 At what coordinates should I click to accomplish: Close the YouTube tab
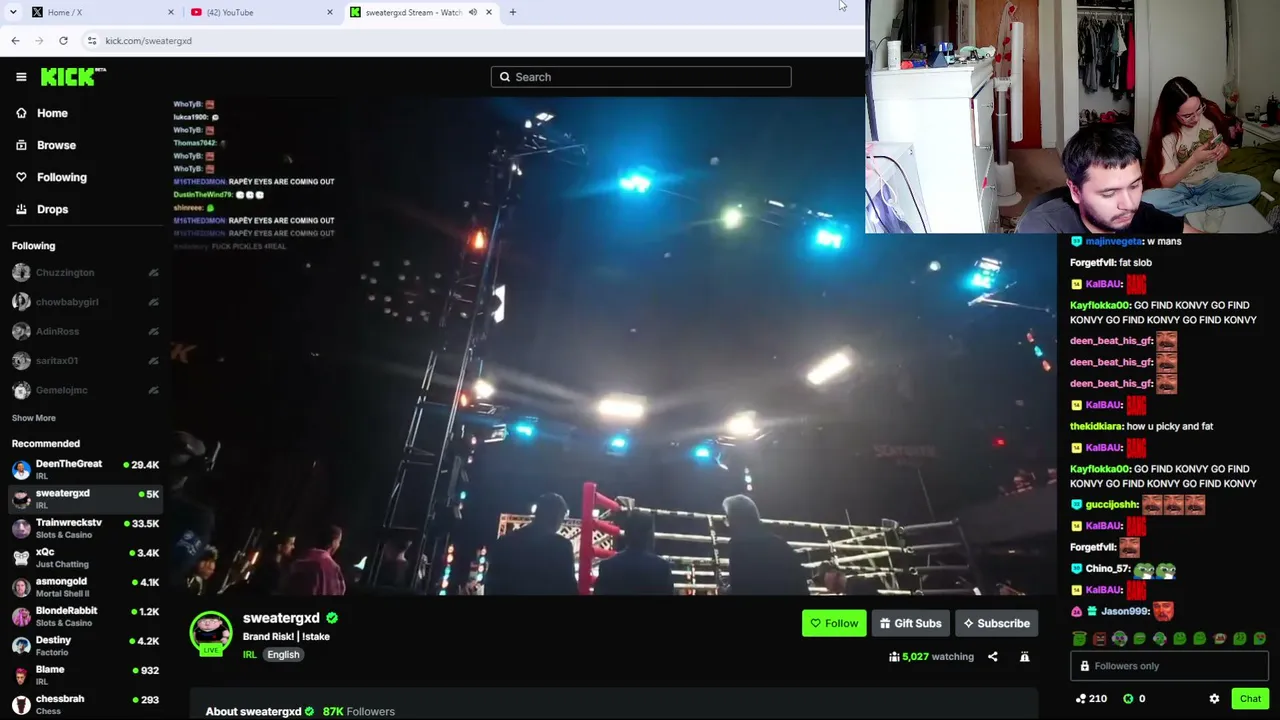329,12
